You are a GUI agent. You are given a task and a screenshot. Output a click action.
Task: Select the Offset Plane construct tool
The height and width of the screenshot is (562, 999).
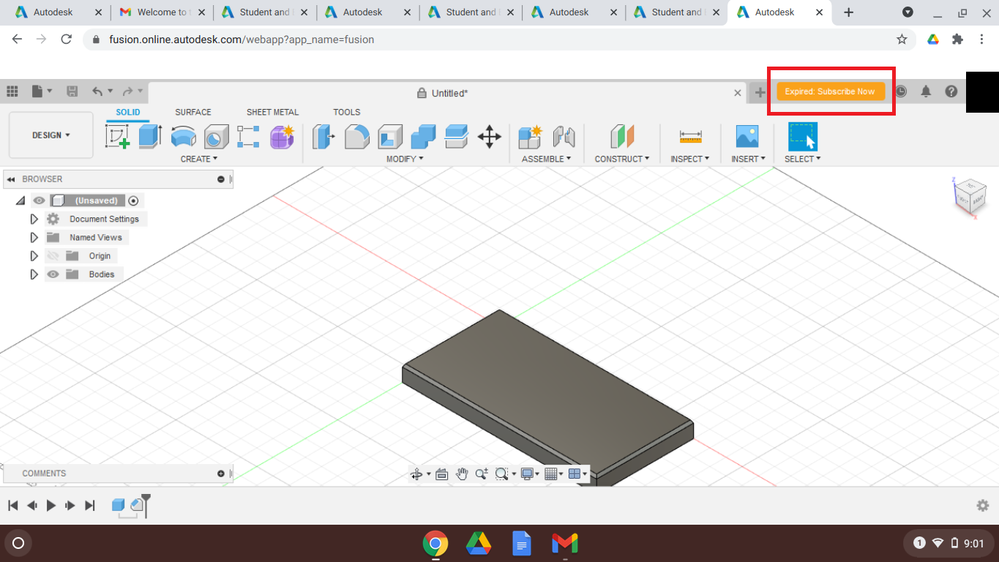point(622,136)
